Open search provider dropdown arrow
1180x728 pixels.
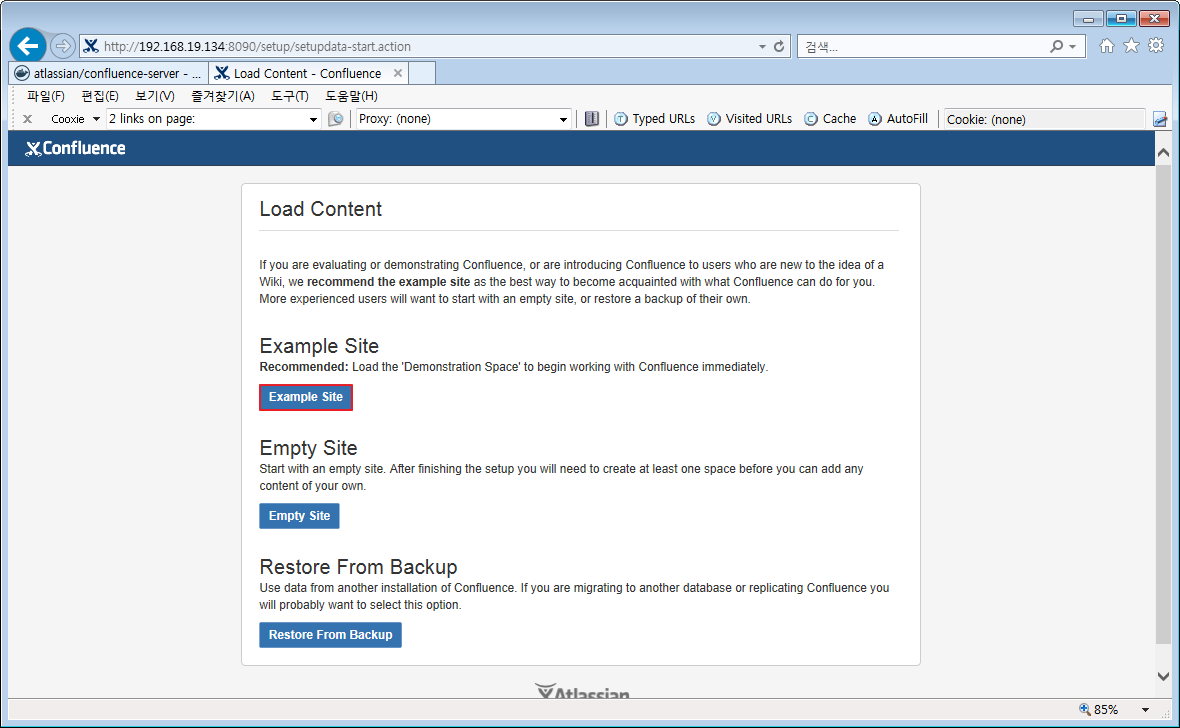pyautogui.click(x=1072, y=47)
